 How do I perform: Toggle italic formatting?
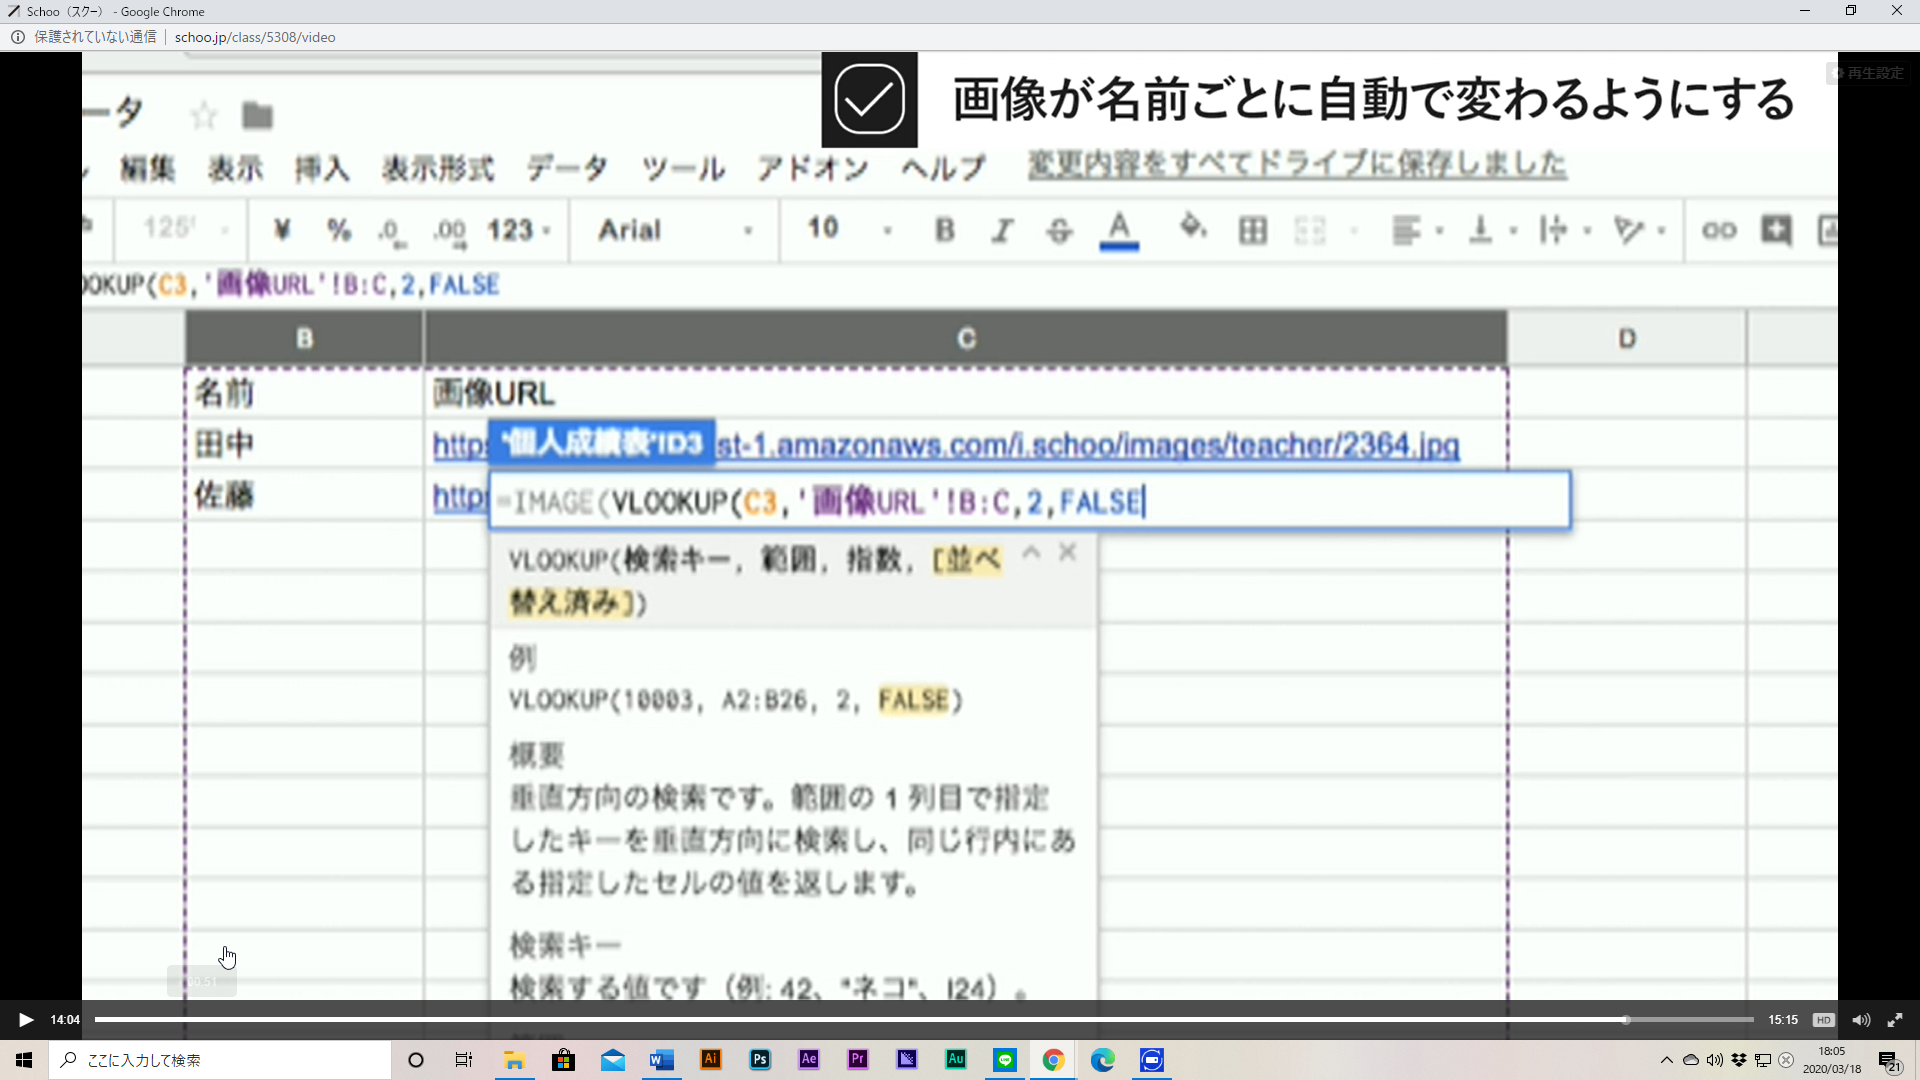[1001, 231]
